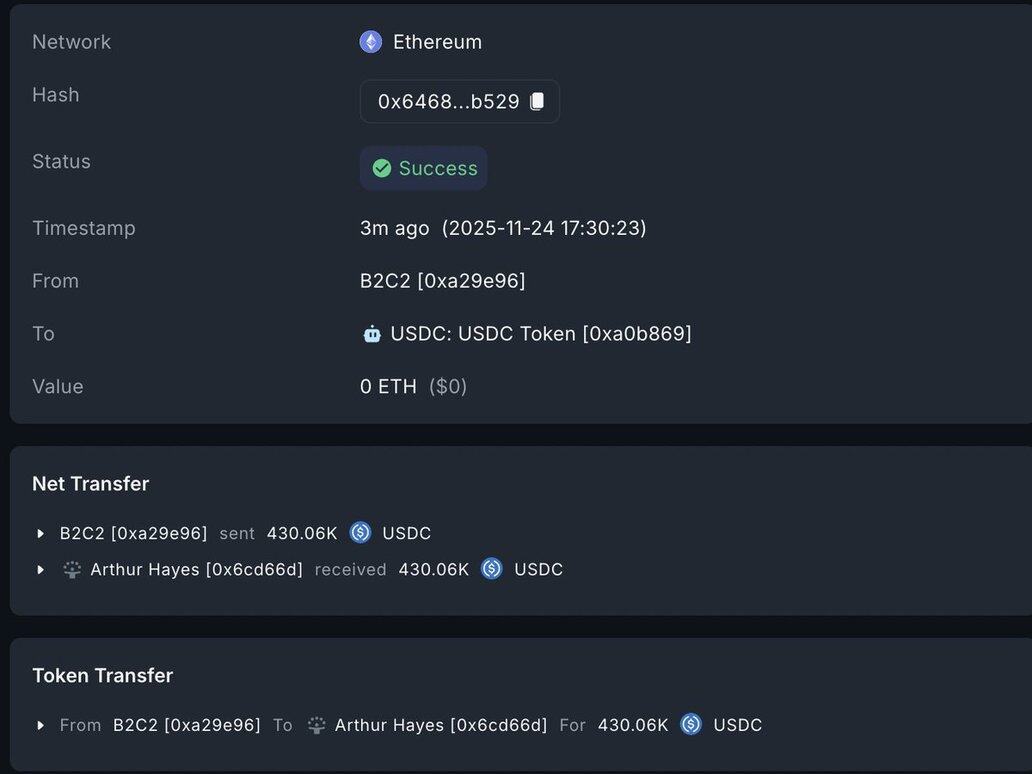1032x774 pixels.
Task: Expand the Token Transfer row arrow
Action: pyautogui.click(x=41, y=725)
